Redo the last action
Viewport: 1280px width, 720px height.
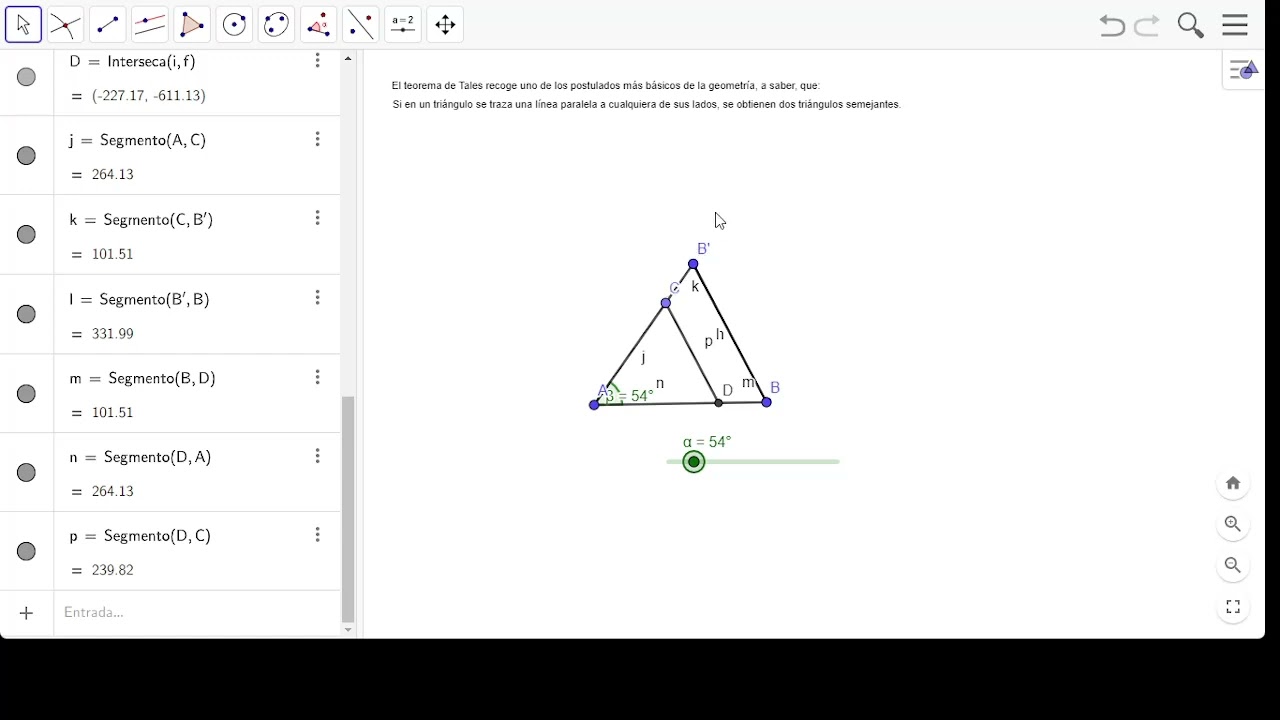click(1147, 25)
